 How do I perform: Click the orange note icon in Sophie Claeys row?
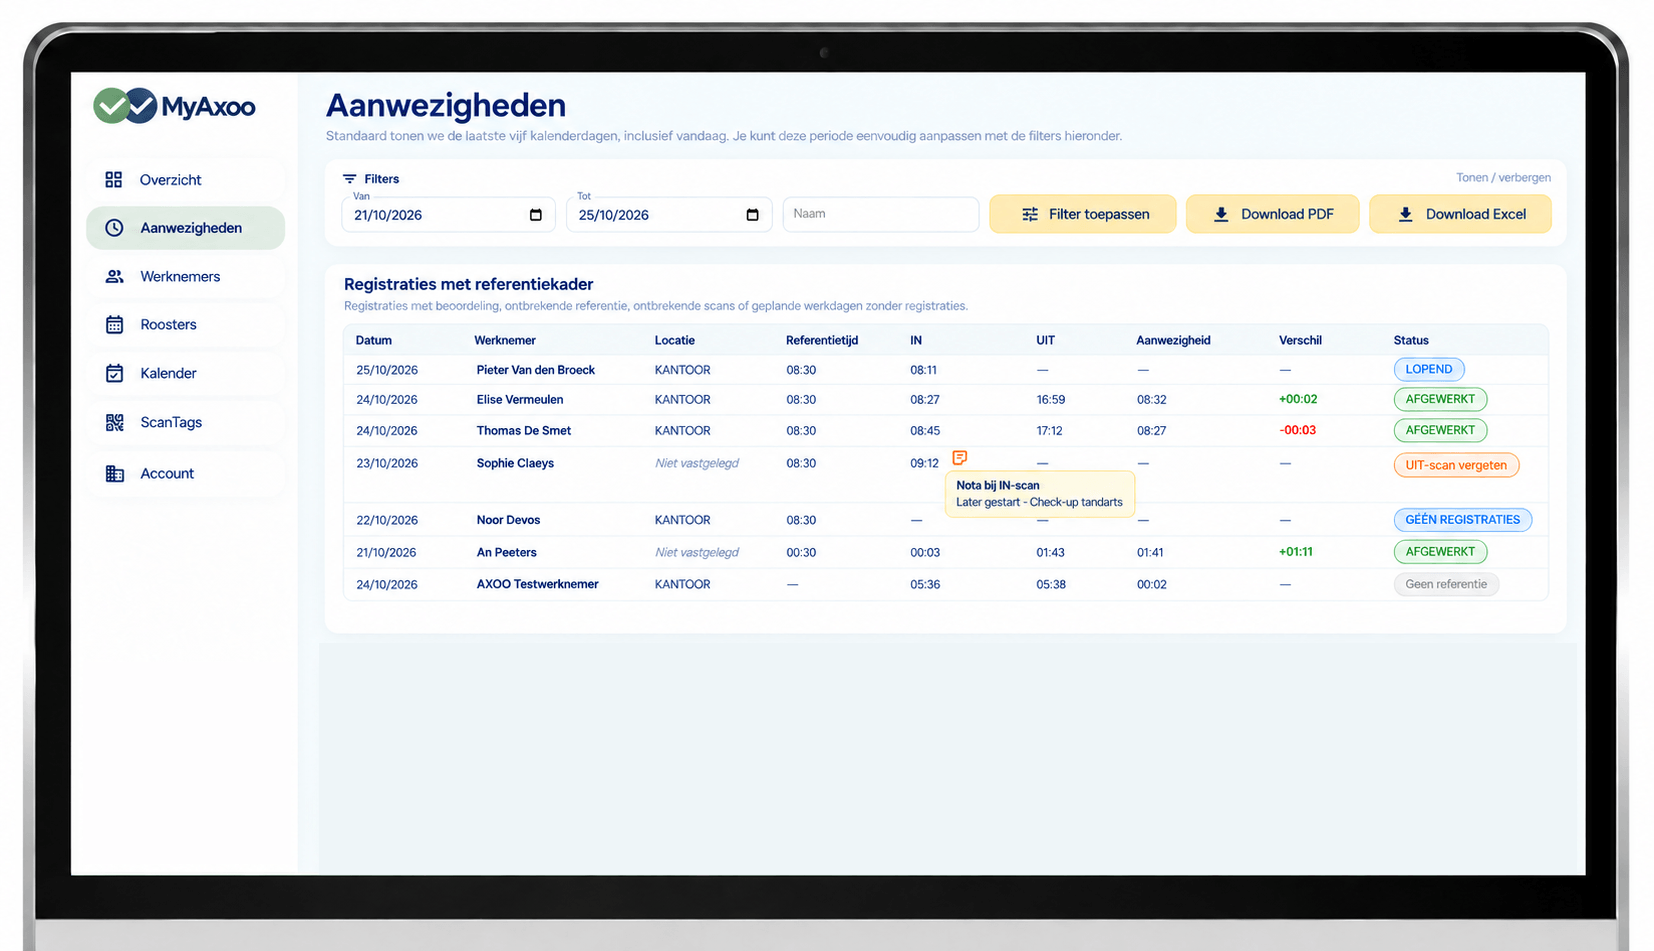[960, 458]
